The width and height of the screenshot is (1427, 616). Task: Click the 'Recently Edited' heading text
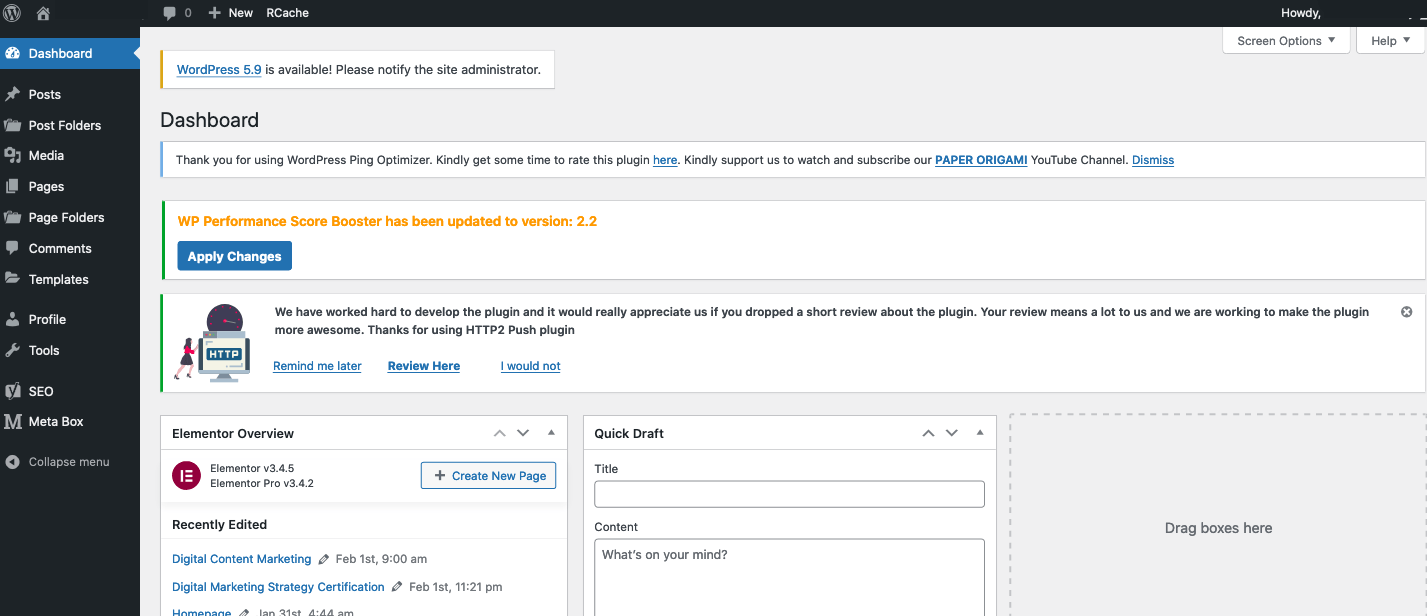click(x=219, y=524)
